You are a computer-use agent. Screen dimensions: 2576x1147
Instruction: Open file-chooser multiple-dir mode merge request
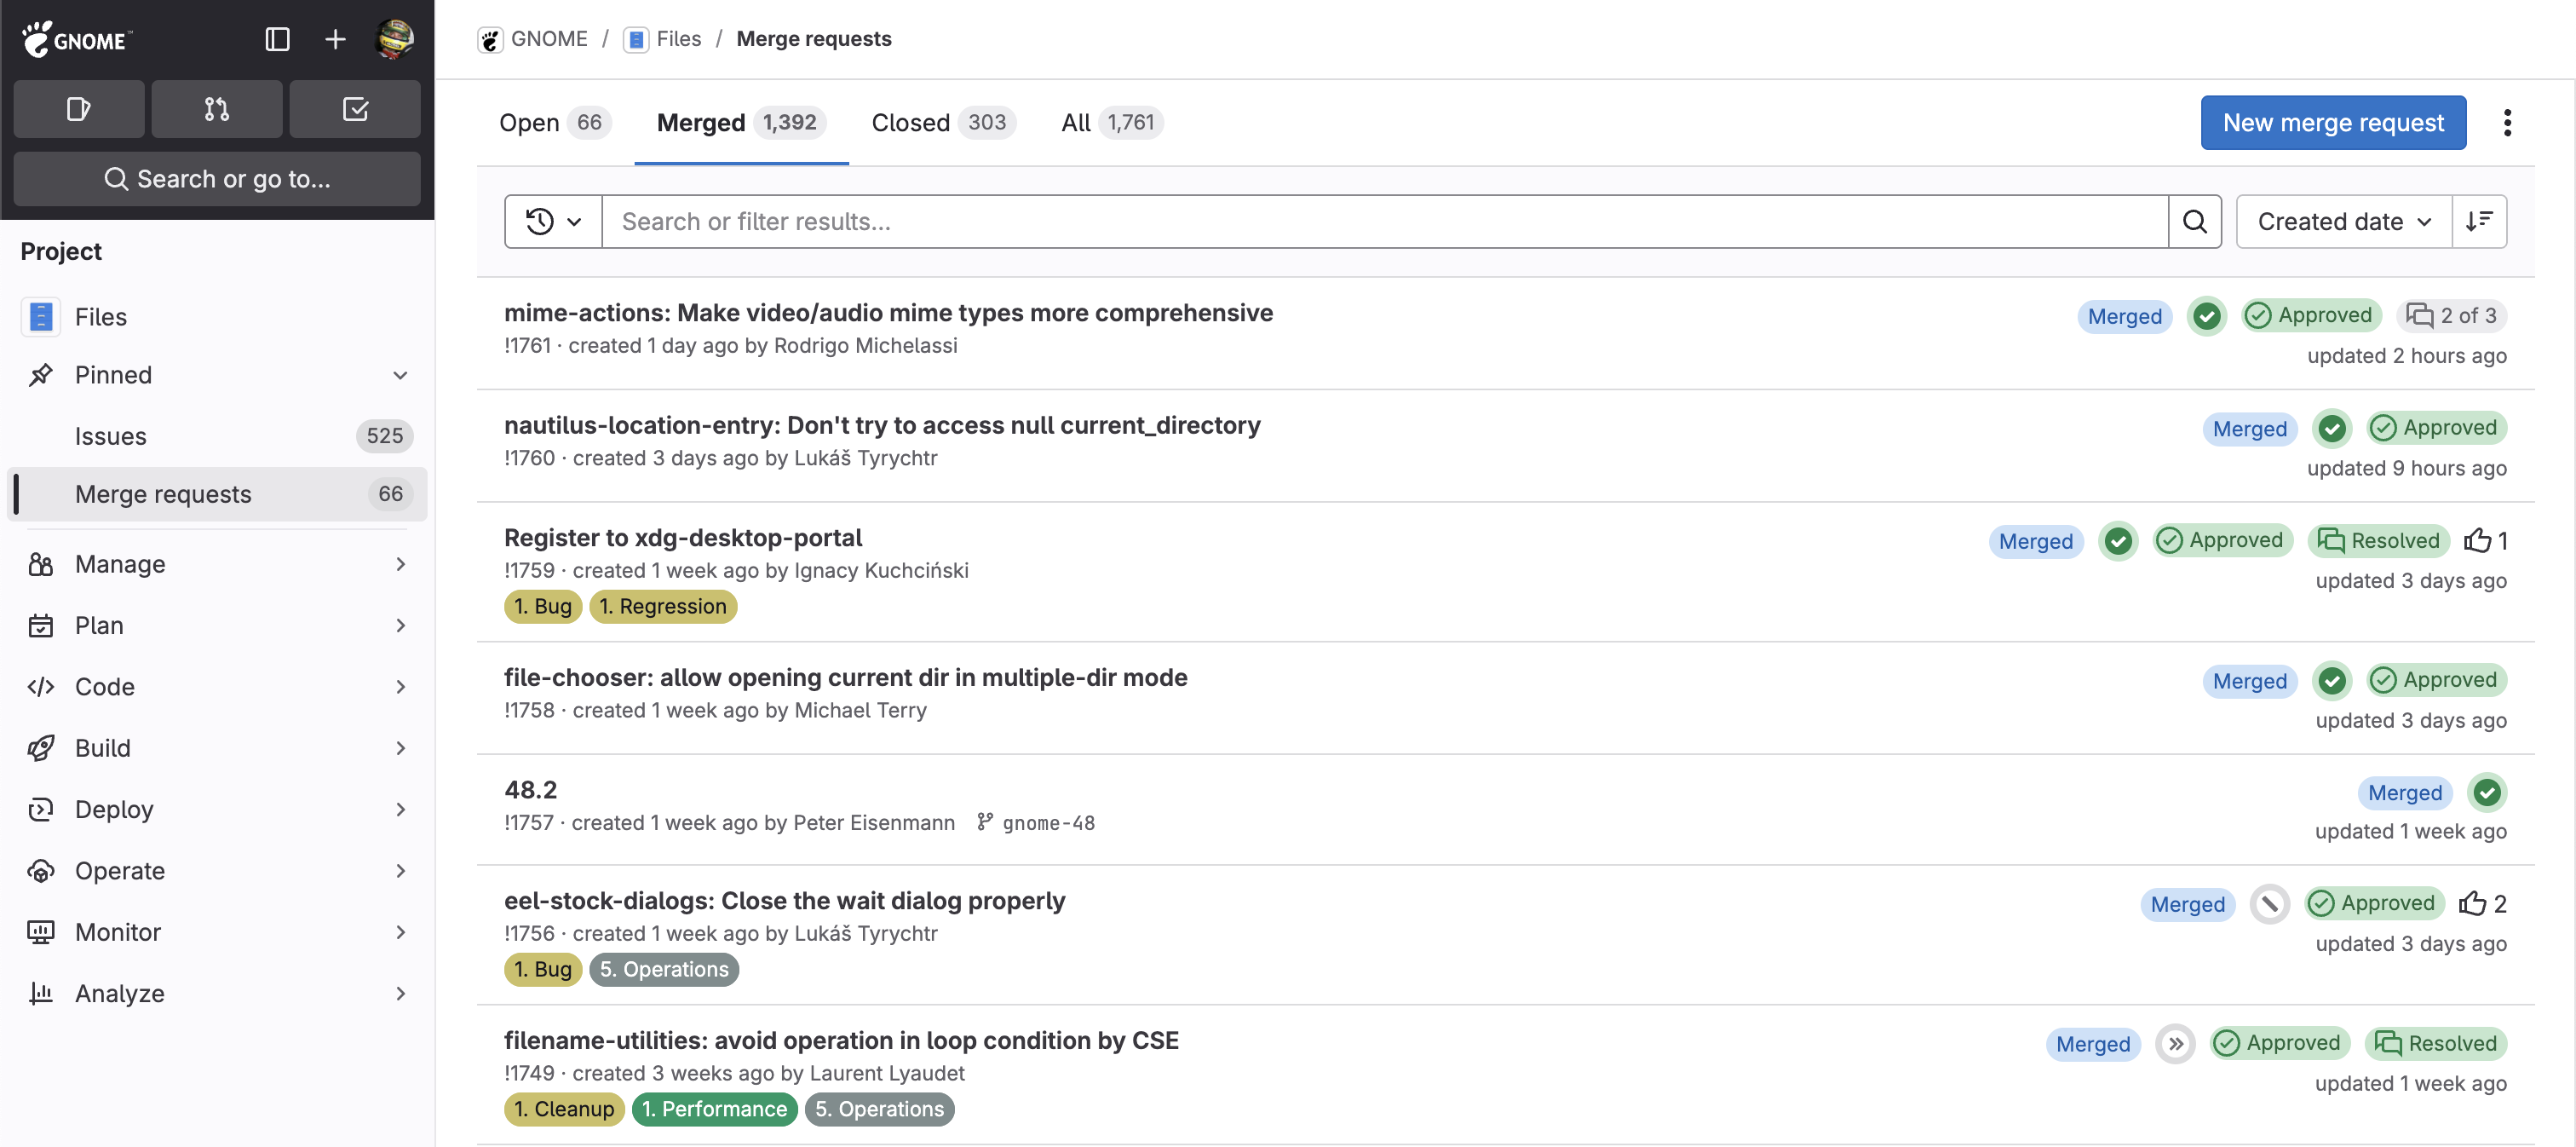coord(846,678)
